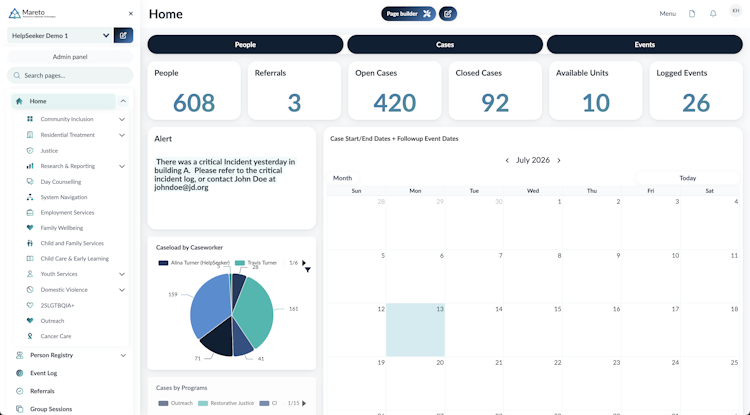
Task: Click the filter icon on the Caseload chart
Action: coord(308,270)
